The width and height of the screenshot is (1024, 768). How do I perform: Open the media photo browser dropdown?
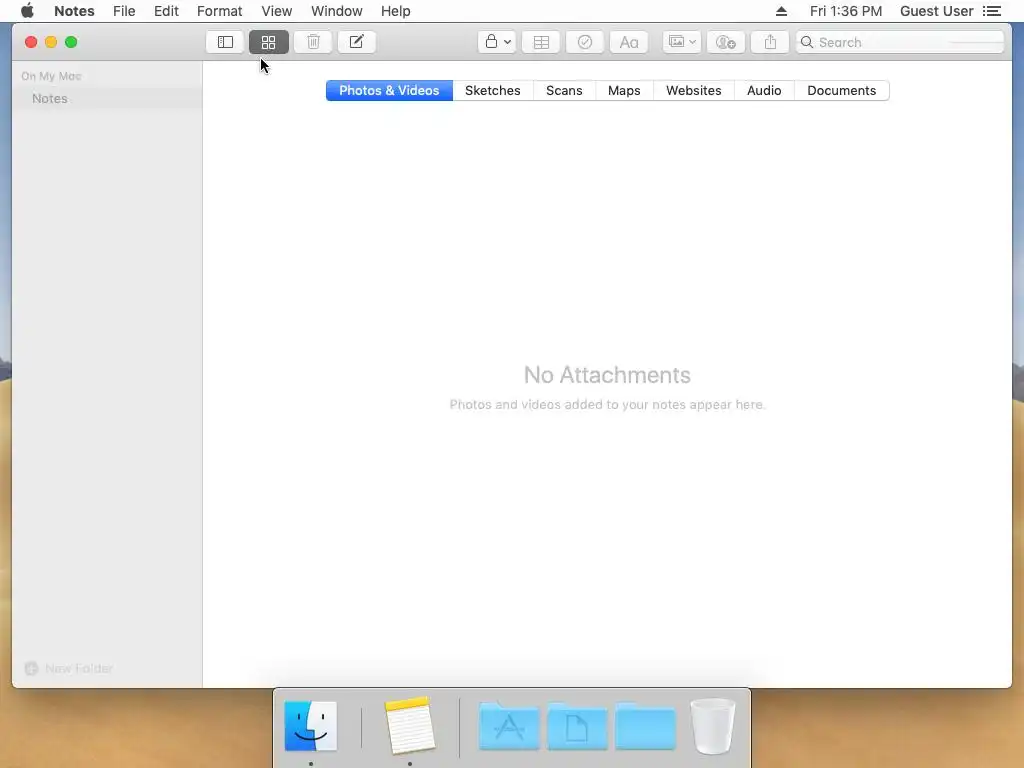(682, 42)
